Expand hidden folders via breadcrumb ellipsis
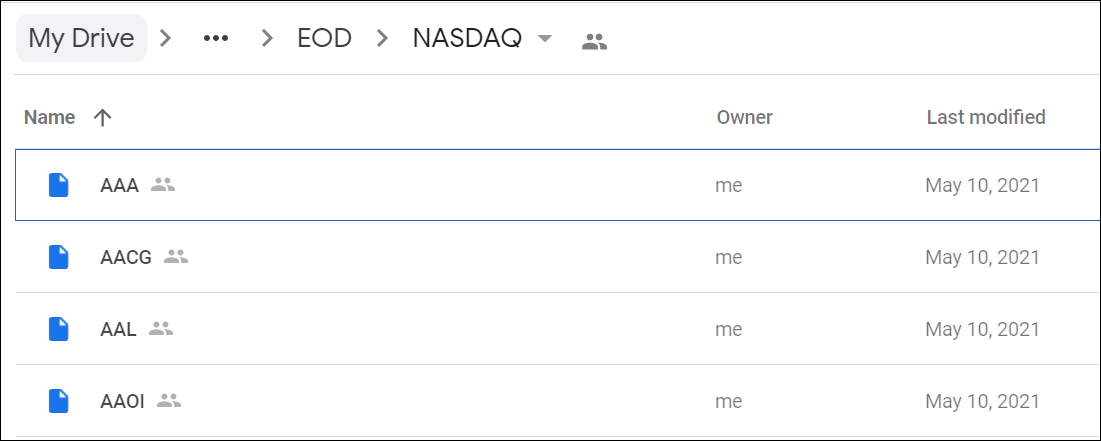 point(216,39)
